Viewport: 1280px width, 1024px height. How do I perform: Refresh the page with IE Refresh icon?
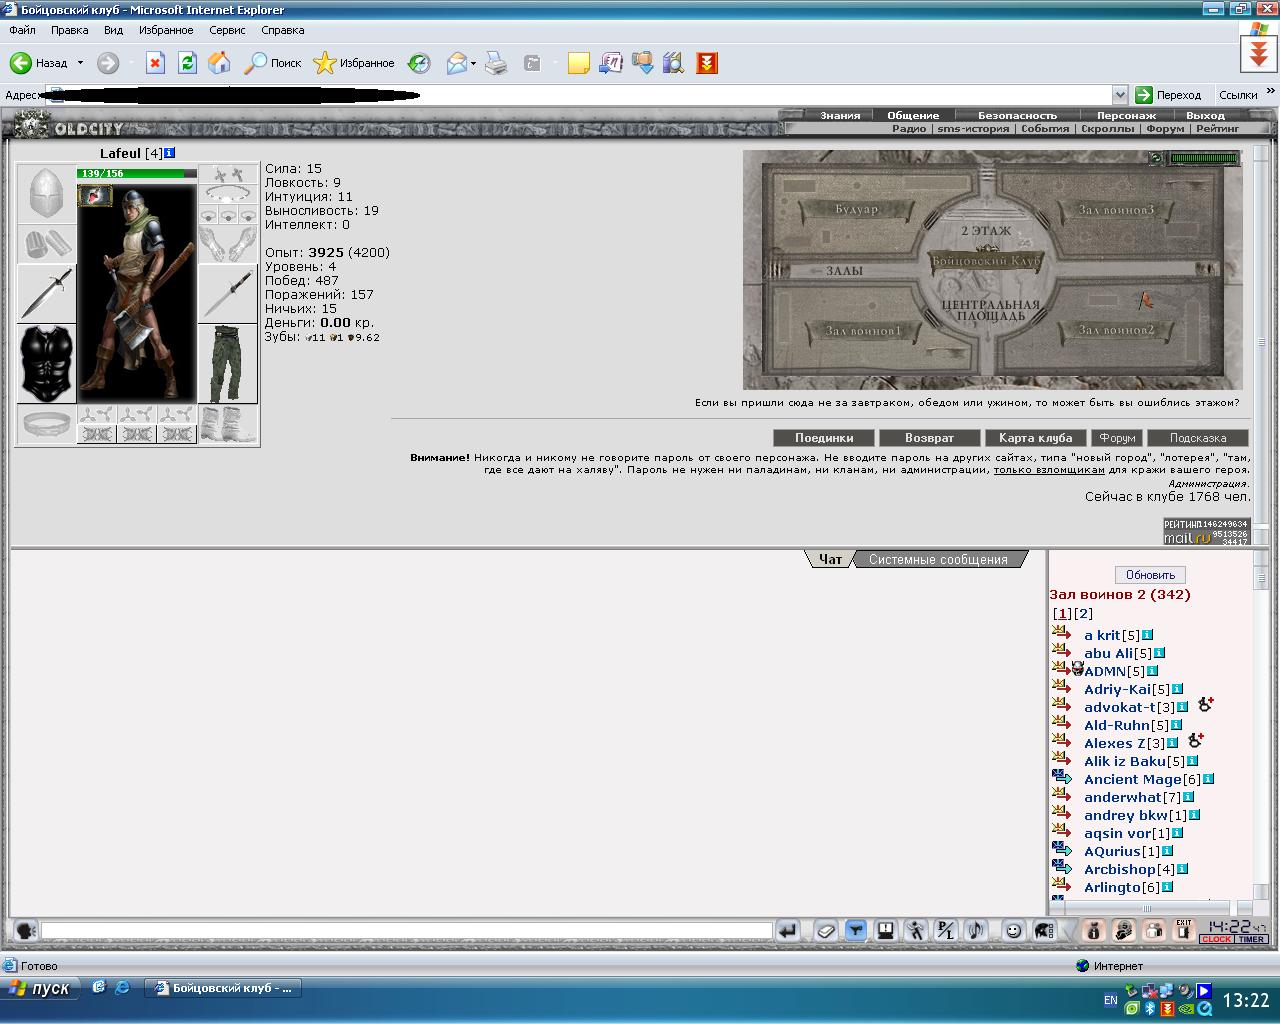[x=187, y=63]
